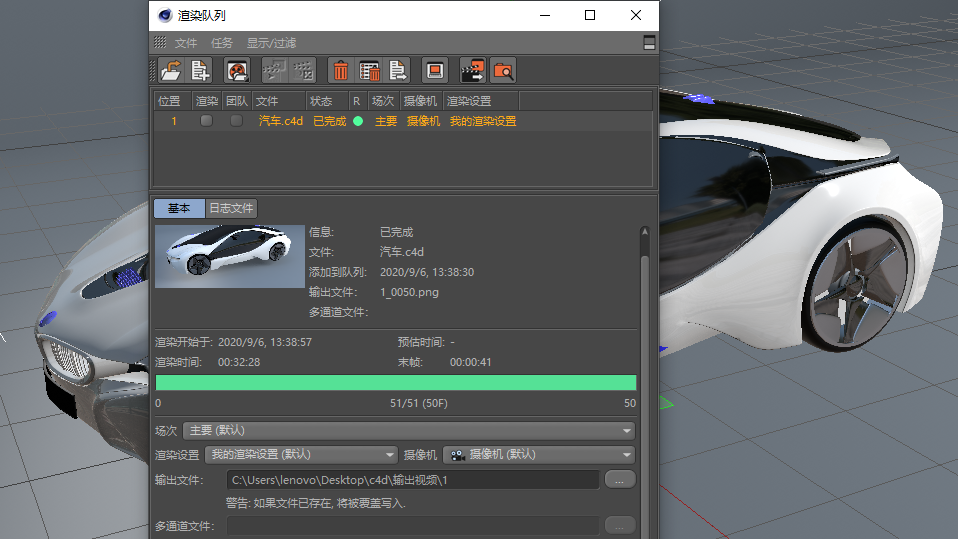
Task: Click the 51/51 (50F) frame counter
Action: point(419,403)
